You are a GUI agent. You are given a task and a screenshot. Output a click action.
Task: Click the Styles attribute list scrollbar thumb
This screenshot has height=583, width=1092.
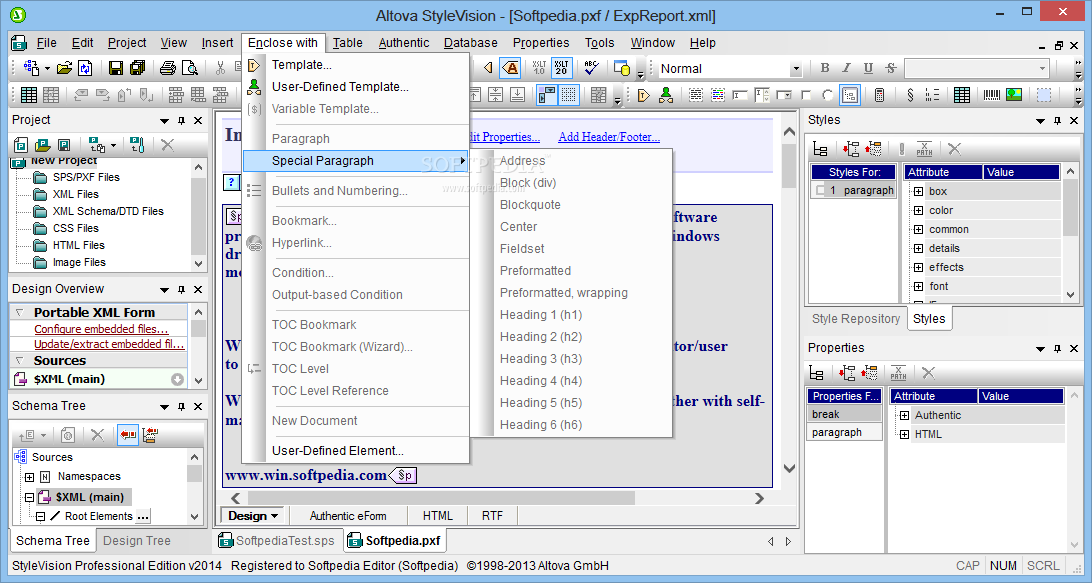pos(1070,207)
